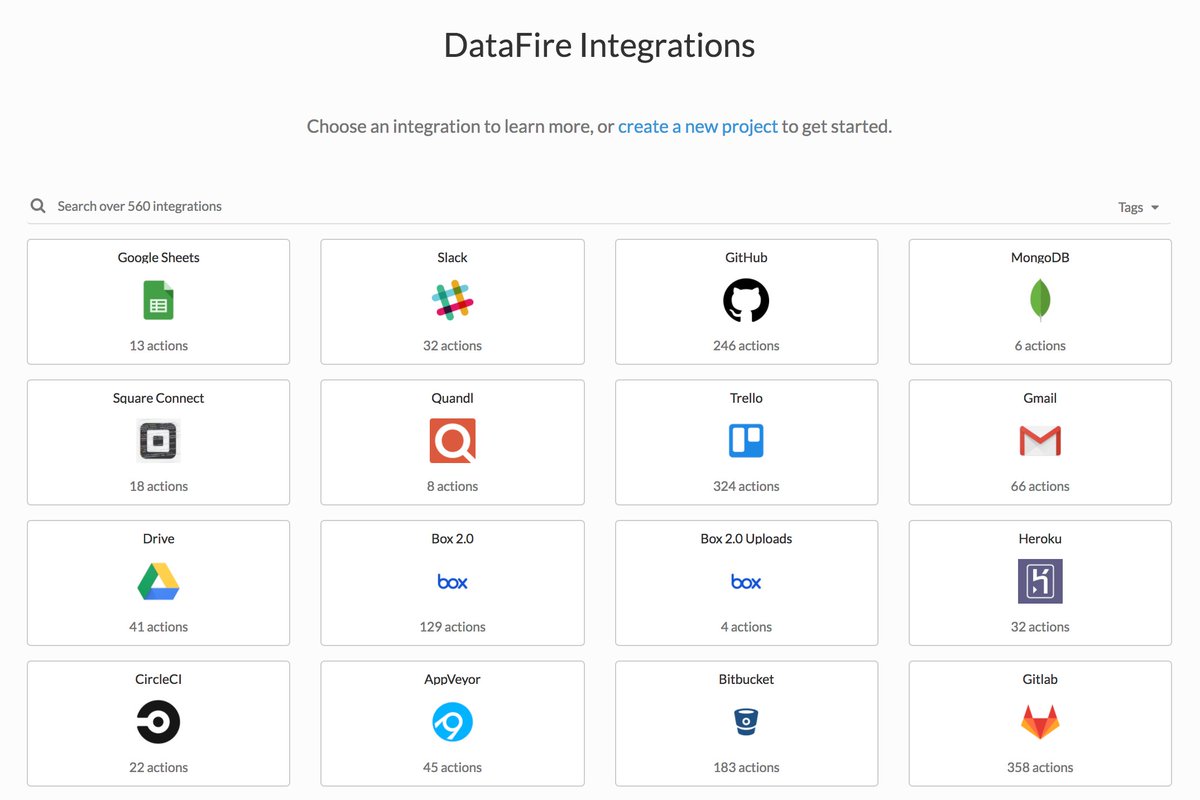Click the Trello blue board icon
This screenshot has height=800, width=1200.
point(746,441)
